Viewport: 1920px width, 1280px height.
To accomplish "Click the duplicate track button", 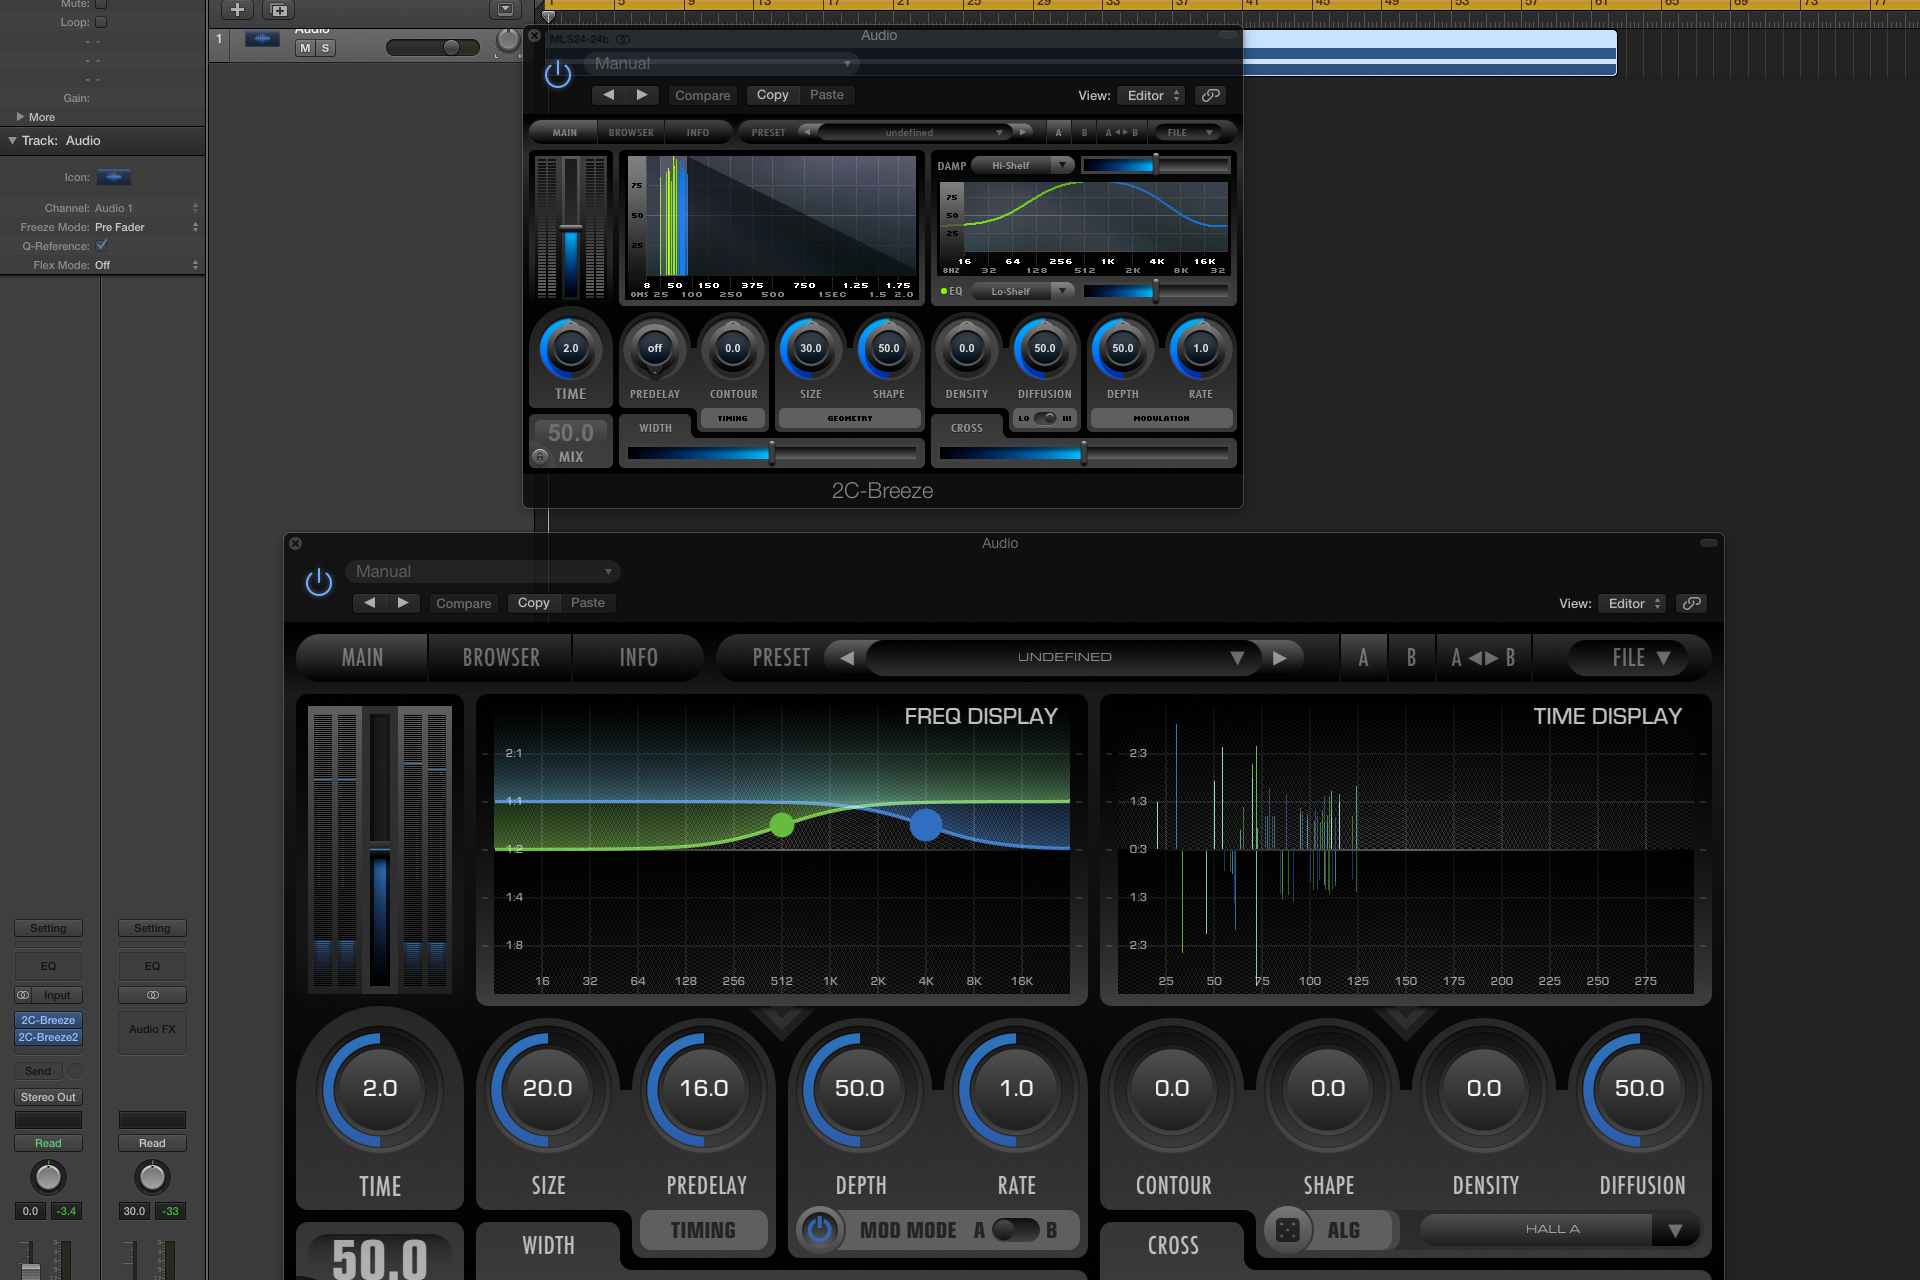I will coord(279,10).
